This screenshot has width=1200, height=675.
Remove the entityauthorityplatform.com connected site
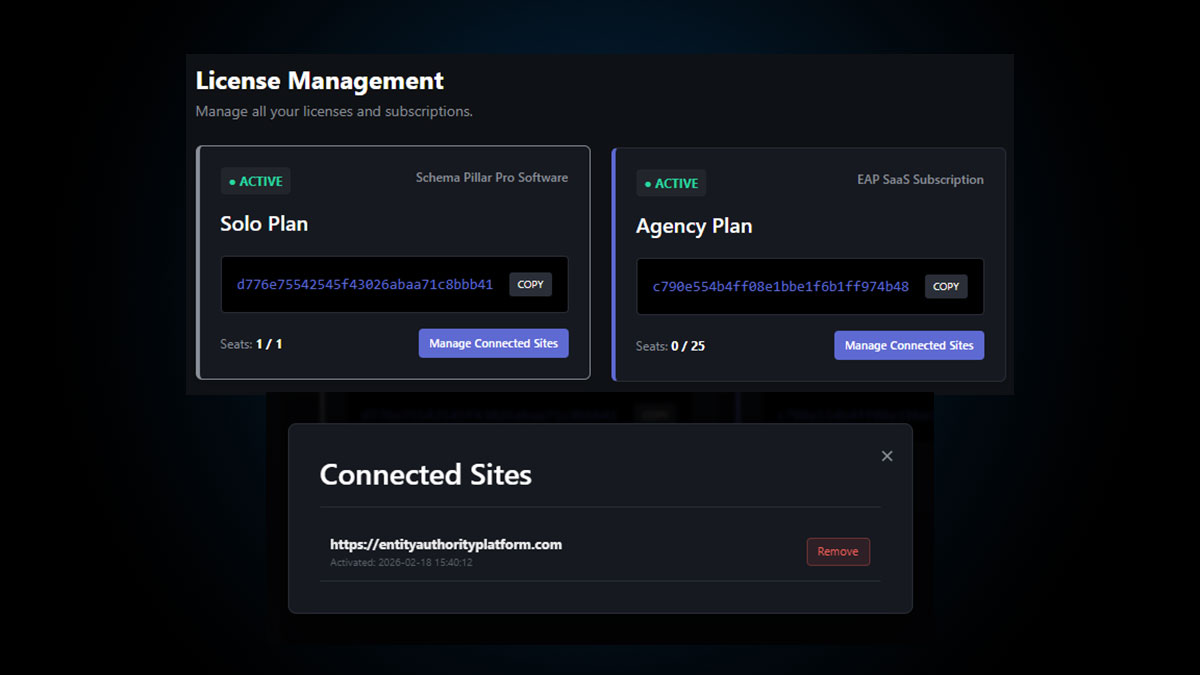838,551
